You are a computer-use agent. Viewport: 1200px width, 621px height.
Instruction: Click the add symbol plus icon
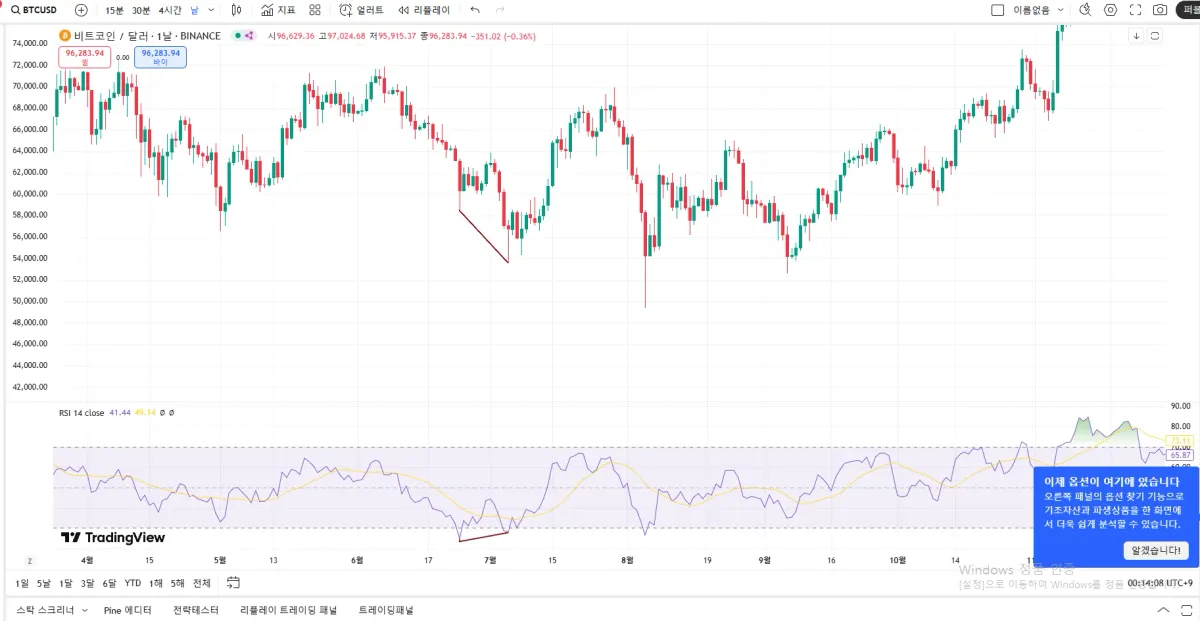point(81,10)
